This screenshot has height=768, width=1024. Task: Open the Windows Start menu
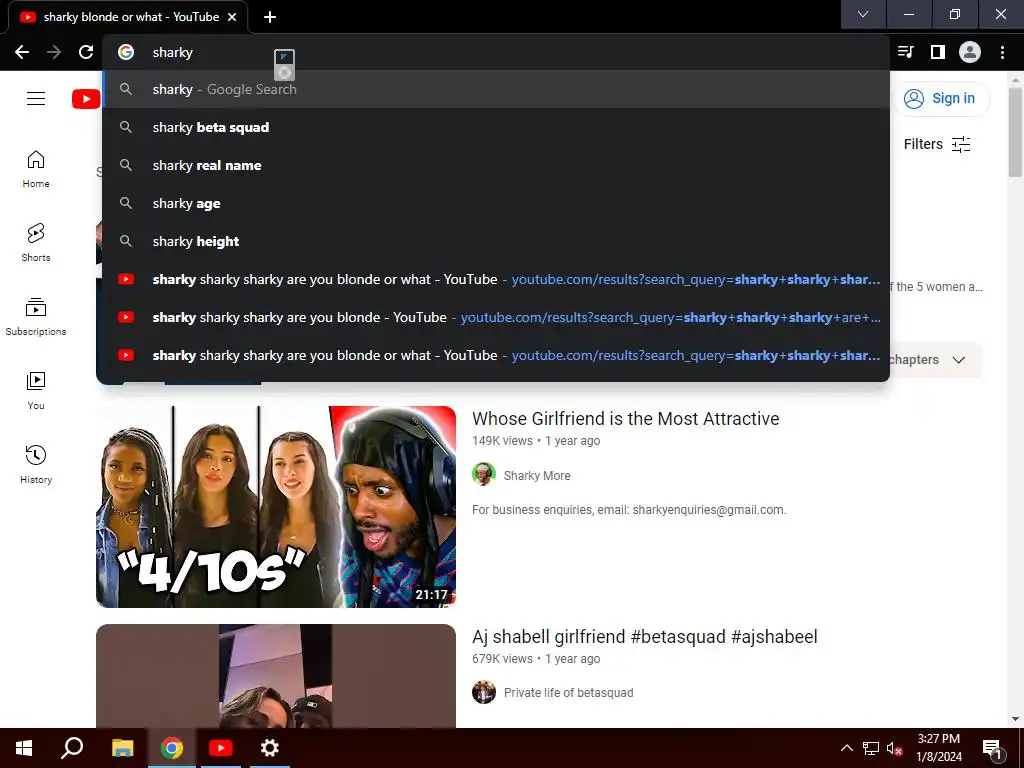pos(24,748)
